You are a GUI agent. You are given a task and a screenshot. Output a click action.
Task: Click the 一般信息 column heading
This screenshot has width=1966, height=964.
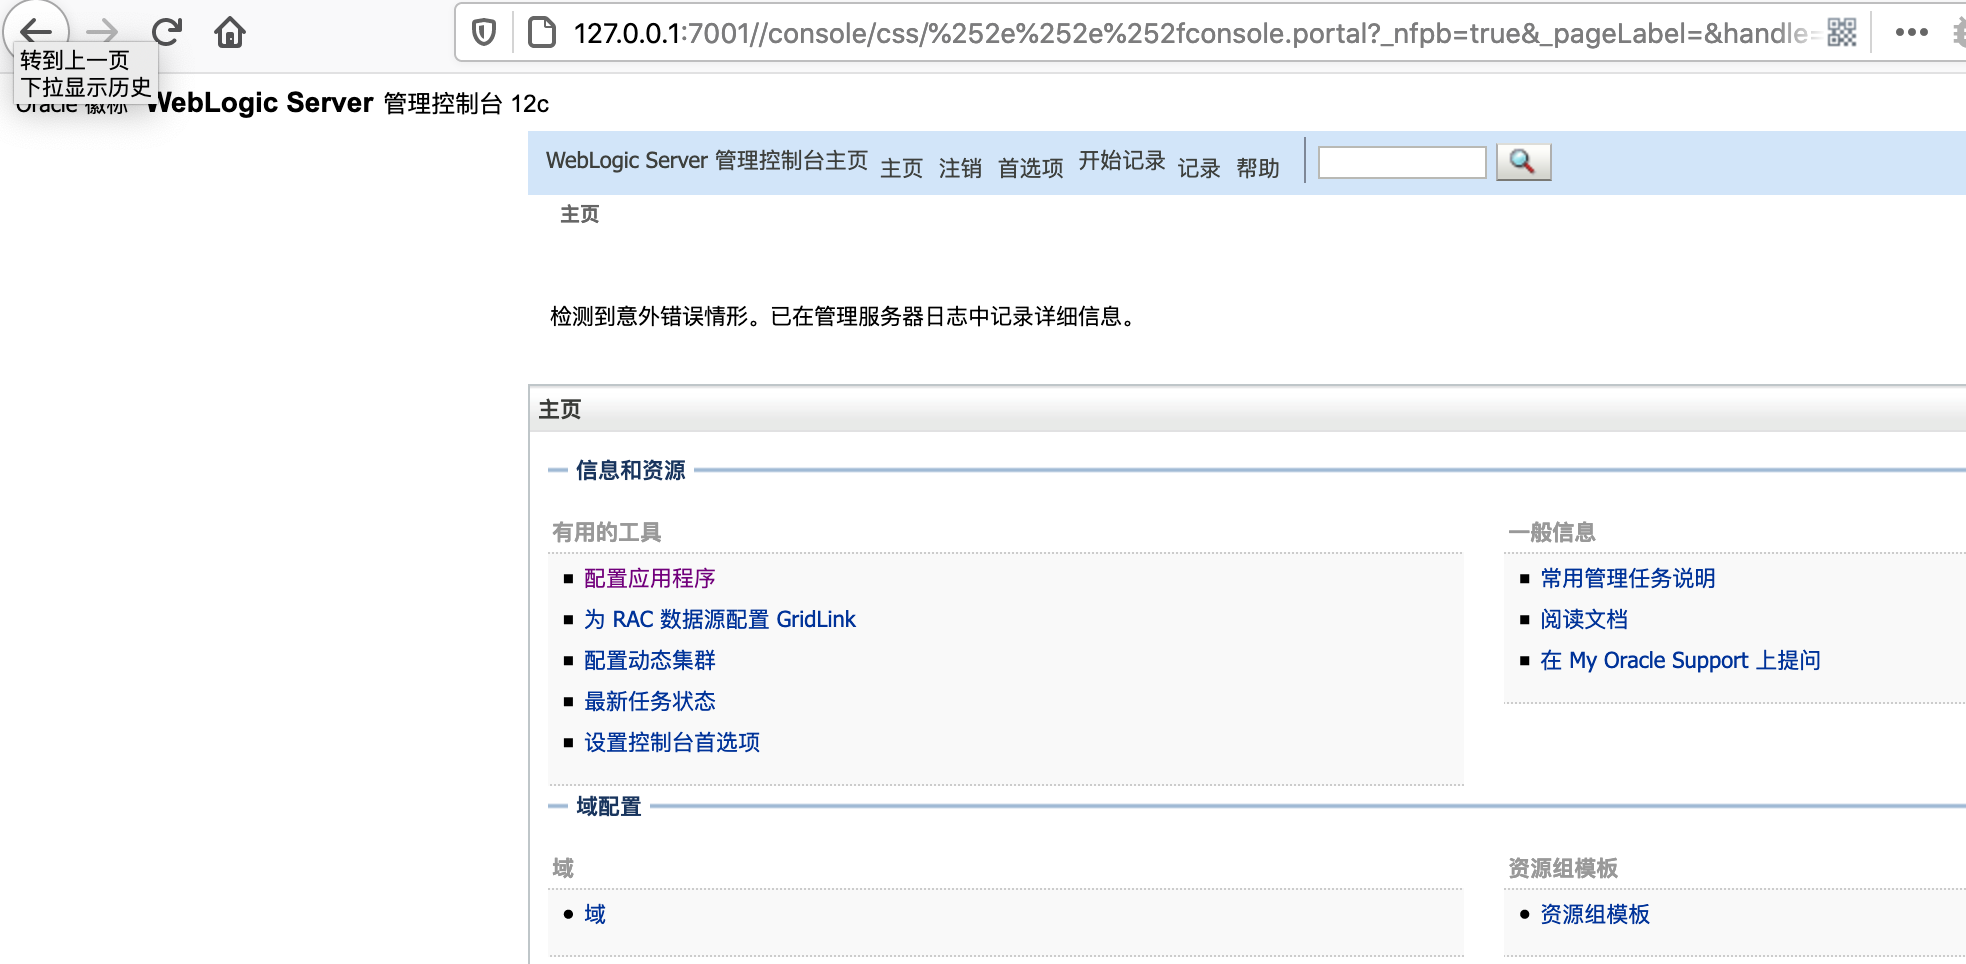[x=1552, y=532]
